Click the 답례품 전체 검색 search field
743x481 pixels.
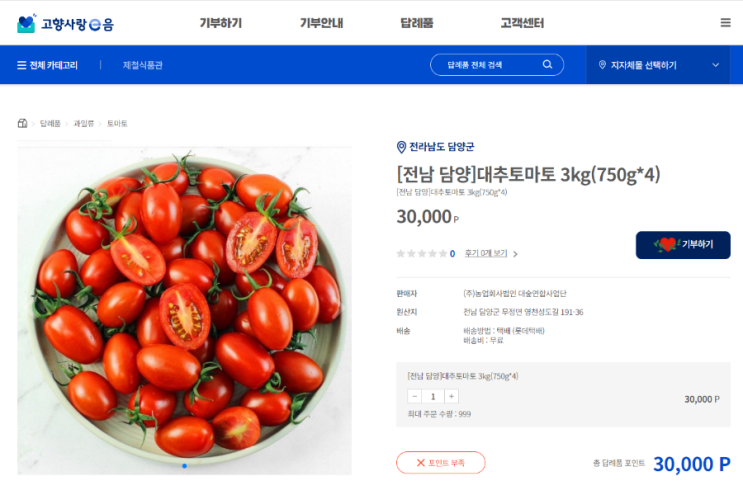tap(497, 65)
